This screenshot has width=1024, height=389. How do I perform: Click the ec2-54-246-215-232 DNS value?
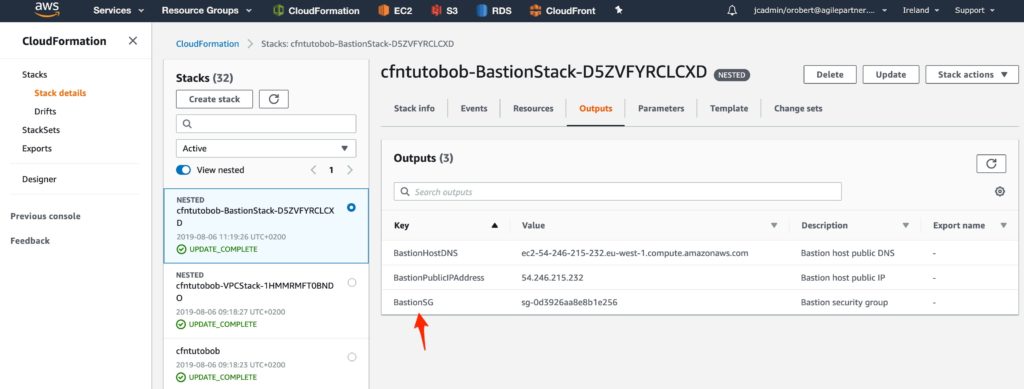(x=635, y=253)
